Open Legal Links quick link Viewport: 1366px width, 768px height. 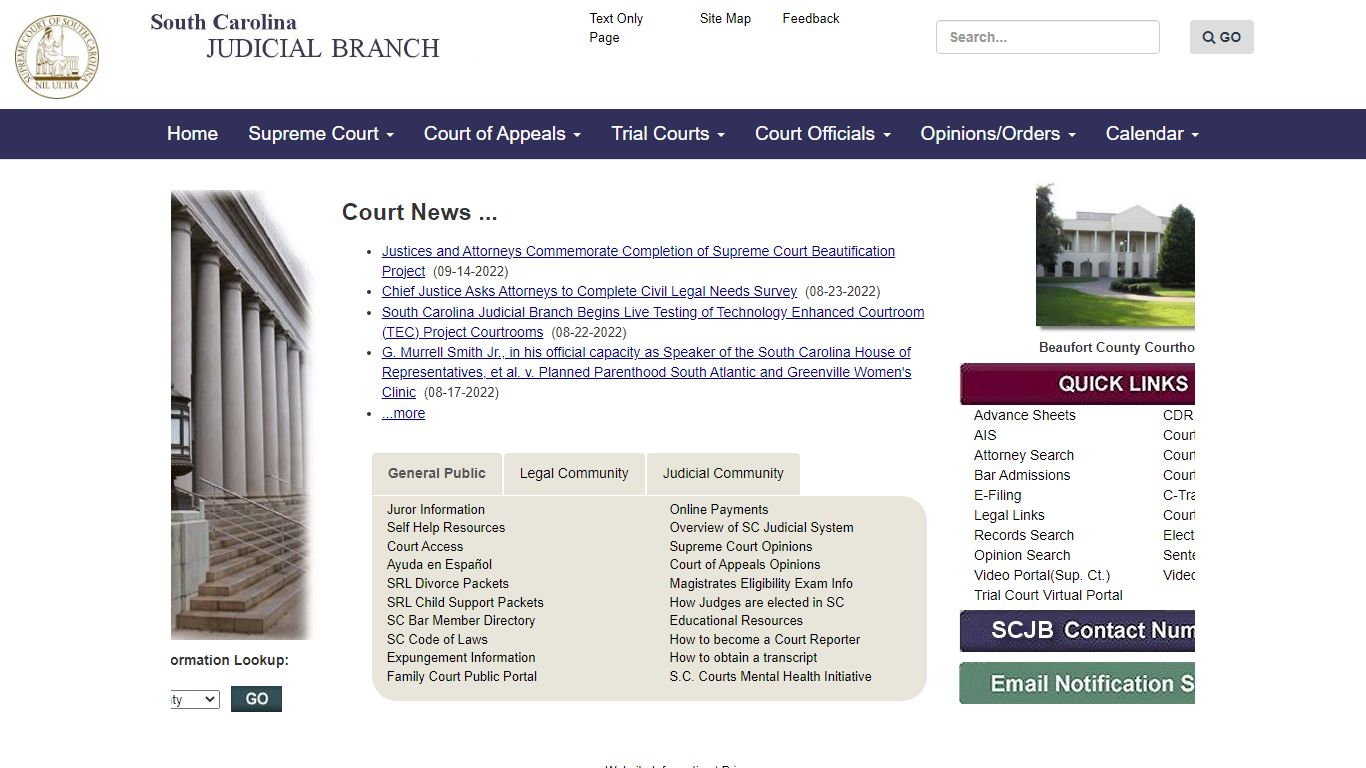tap(1009, 515)
